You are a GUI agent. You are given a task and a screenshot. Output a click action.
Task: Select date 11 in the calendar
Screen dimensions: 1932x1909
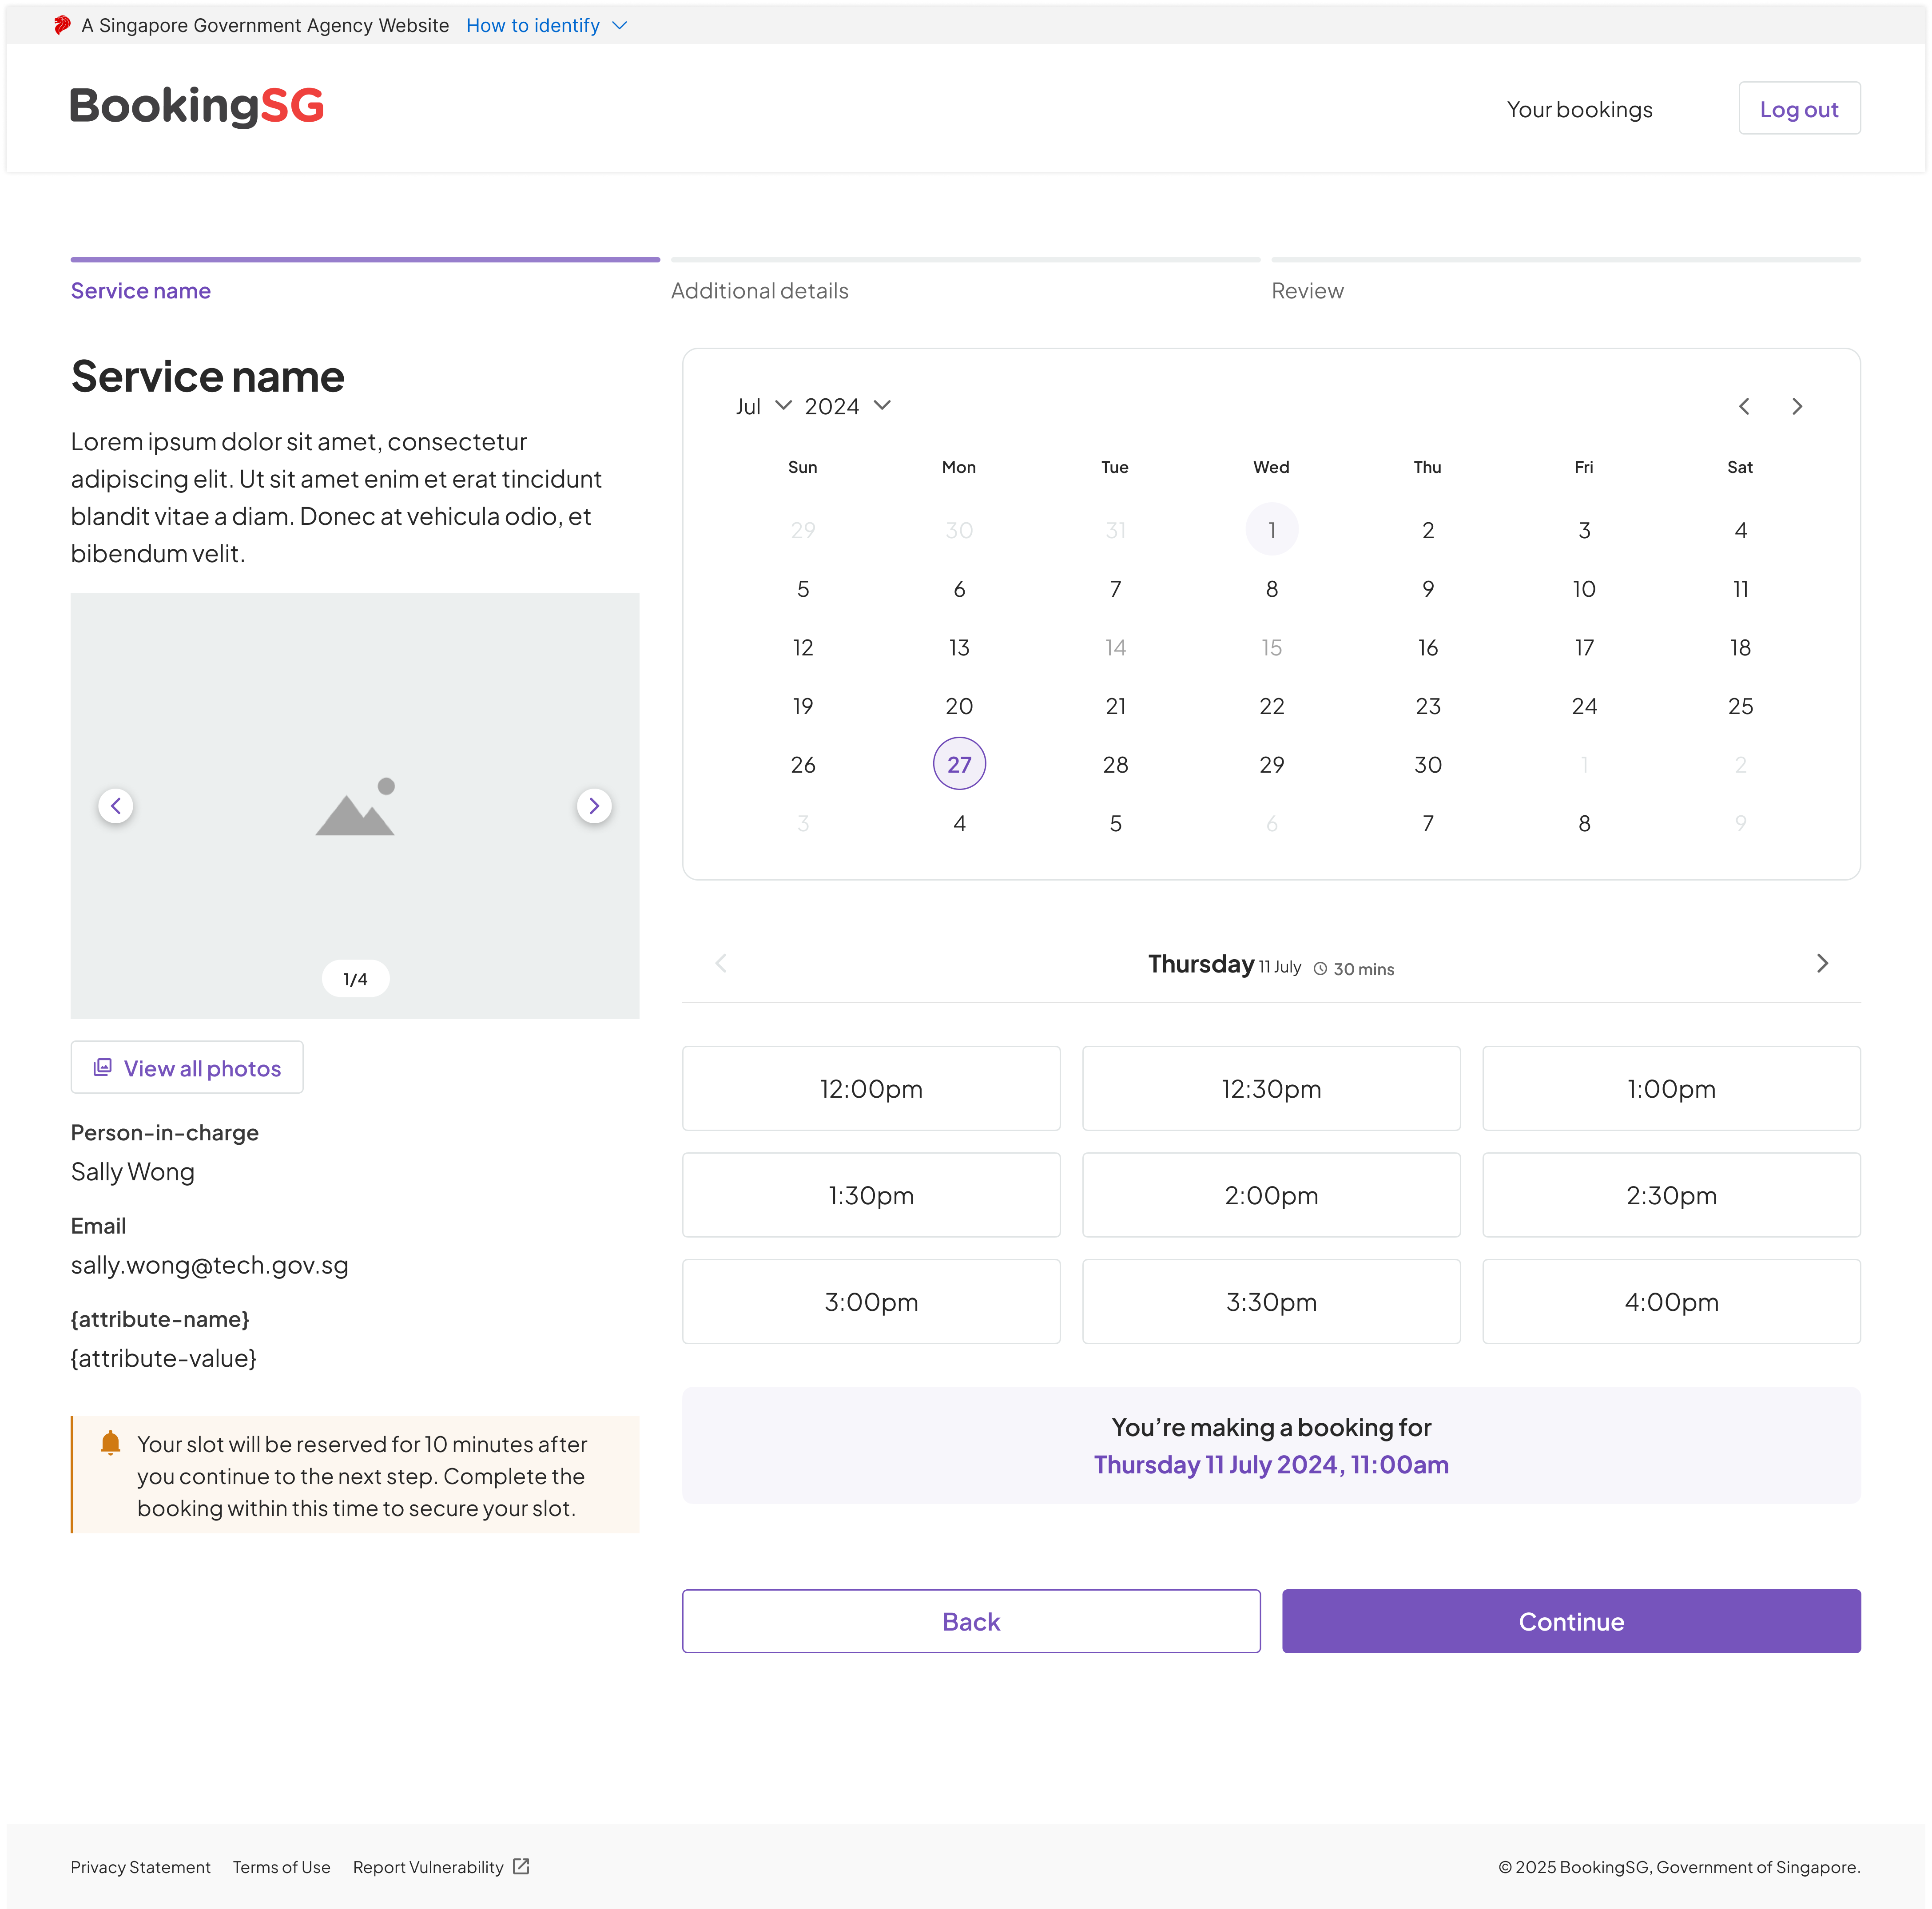(1740, 589)
